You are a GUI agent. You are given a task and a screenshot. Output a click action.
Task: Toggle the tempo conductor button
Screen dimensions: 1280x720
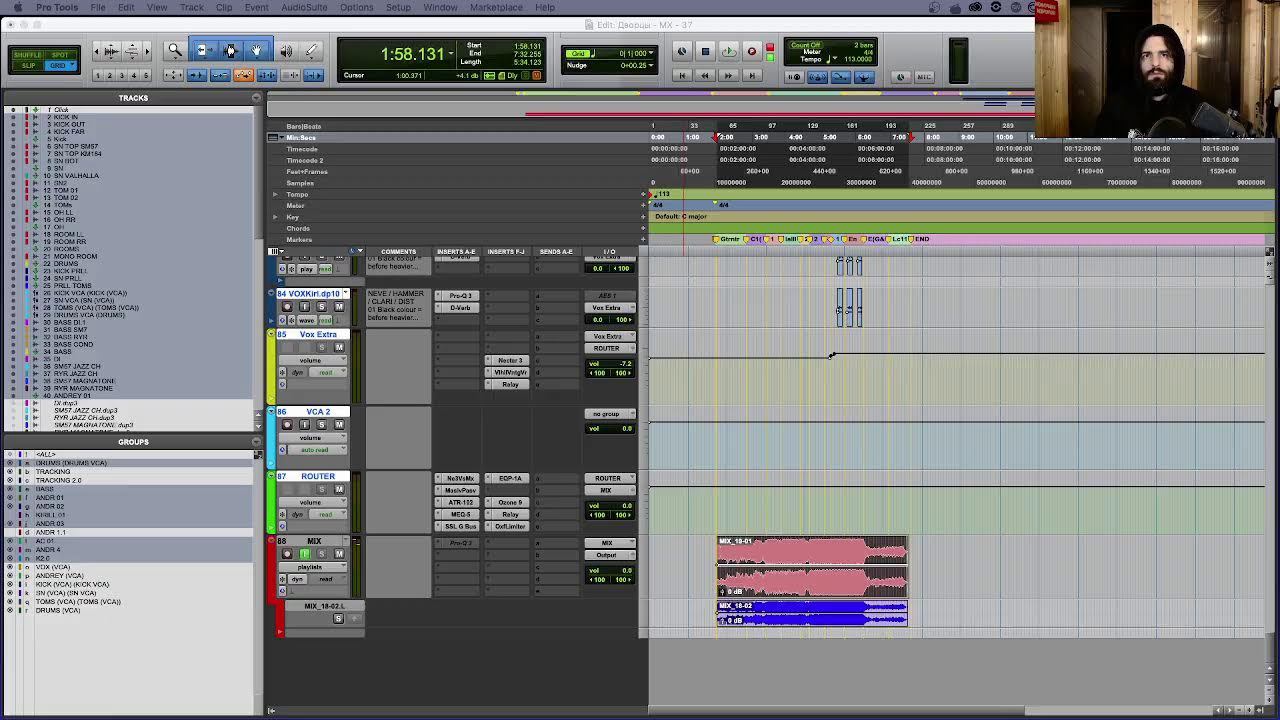click(x=863, y=77)
